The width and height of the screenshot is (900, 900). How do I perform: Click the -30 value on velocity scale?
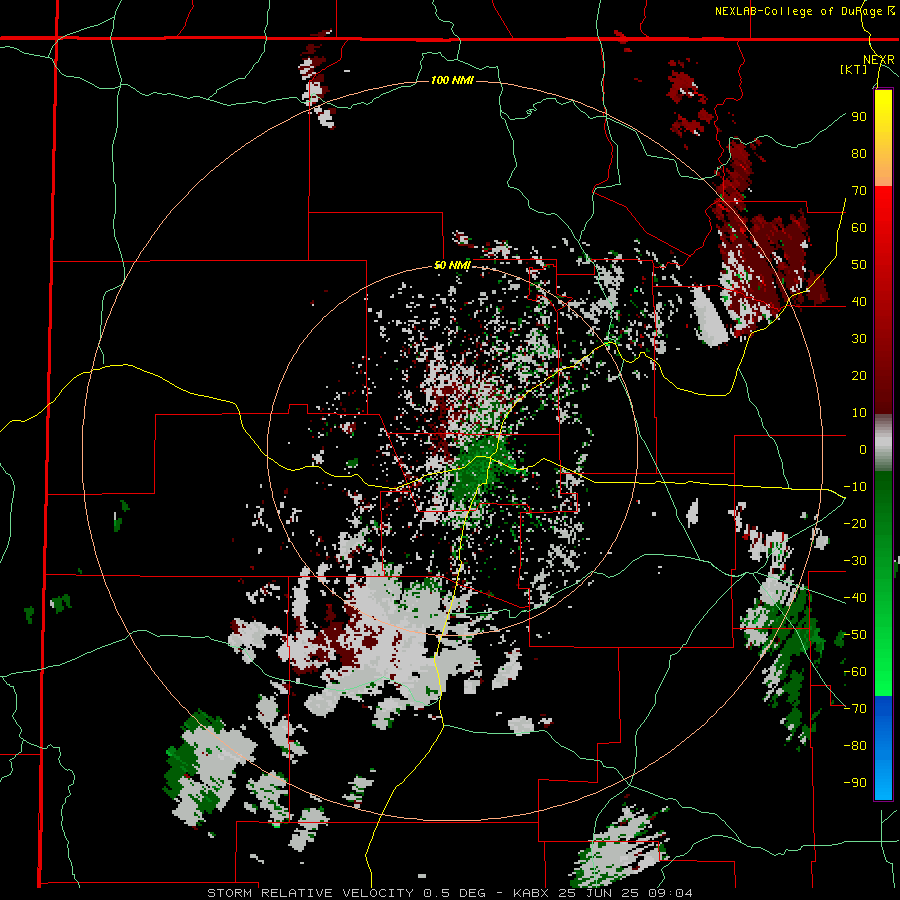[x=855, y=561]
